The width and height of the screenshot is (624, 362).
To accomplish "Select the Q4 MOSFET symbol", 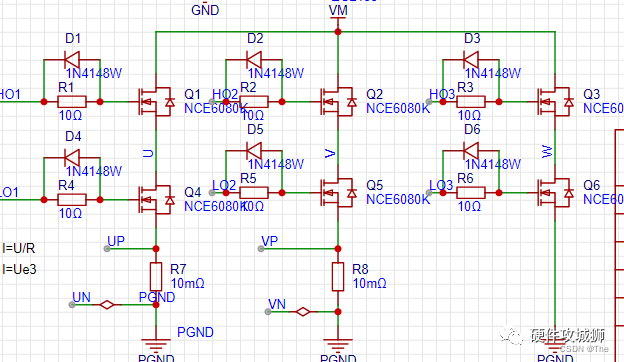I will point(156,200).
